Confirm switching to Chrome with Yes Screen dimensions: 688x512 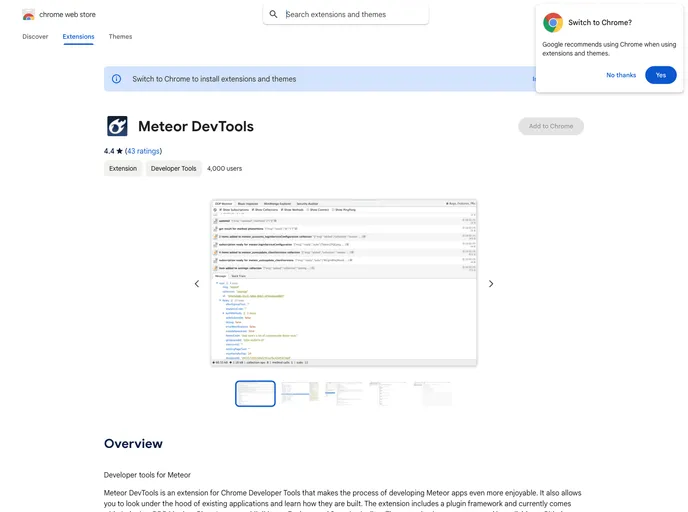[661, 75]
